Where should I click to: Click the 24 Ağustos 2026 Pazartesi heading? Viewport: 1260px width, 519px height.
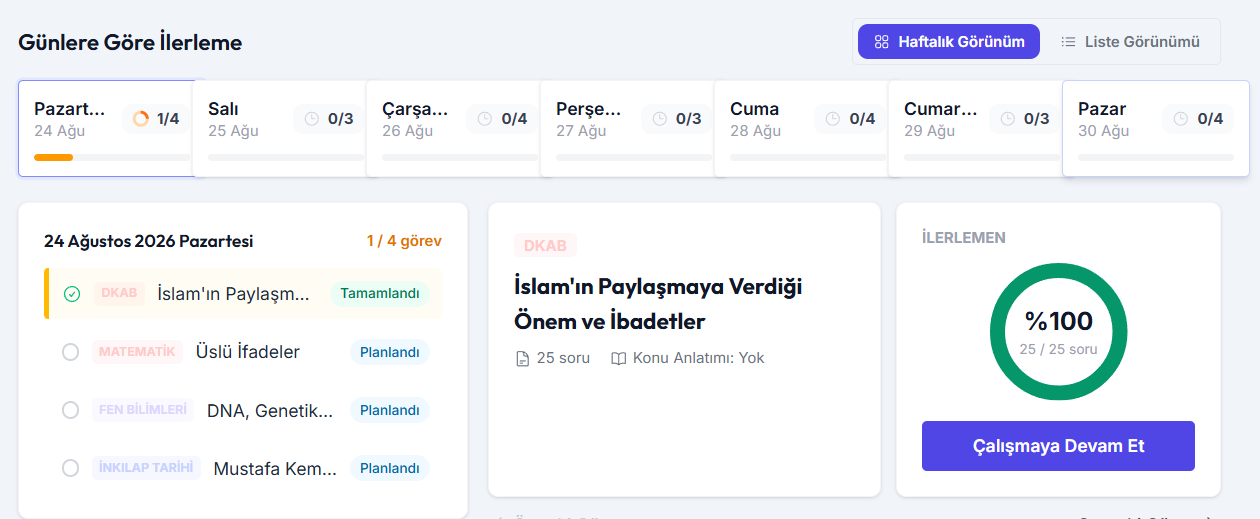(149, 241)
